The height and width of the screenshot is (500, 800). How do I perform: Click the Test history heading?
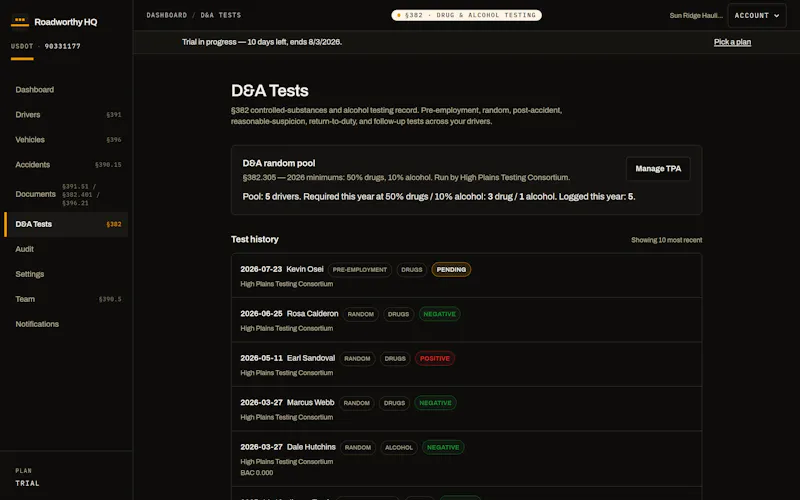pyautogui.click(x=255, y=239)
